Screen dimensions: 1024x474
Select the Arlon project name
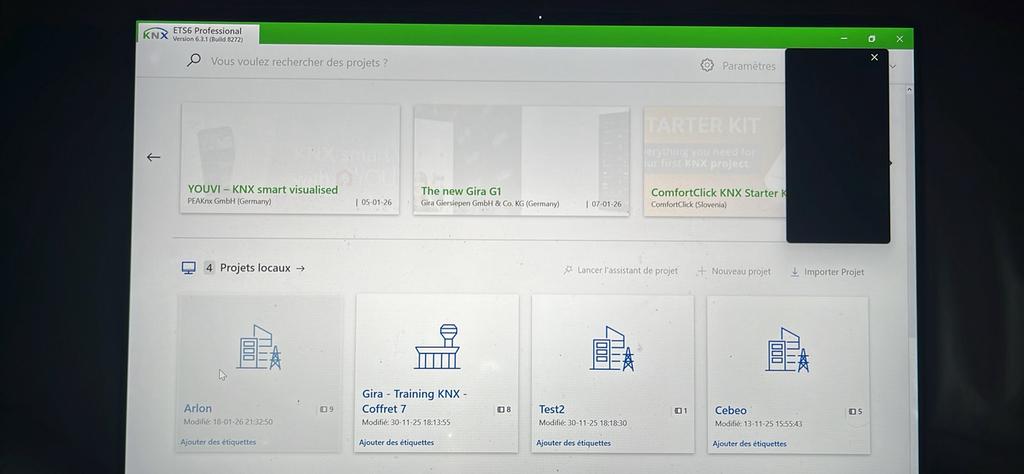point(198,408)
